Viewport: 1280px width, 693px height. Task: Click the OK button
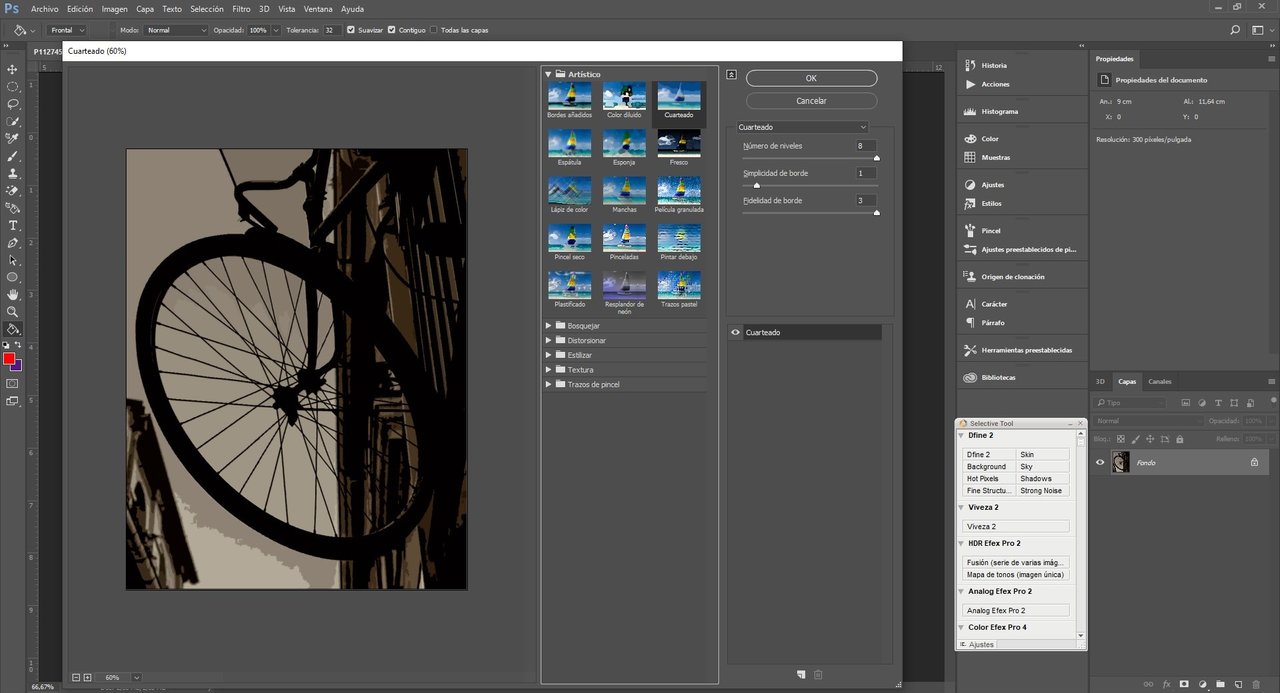(x=811, y=78)
